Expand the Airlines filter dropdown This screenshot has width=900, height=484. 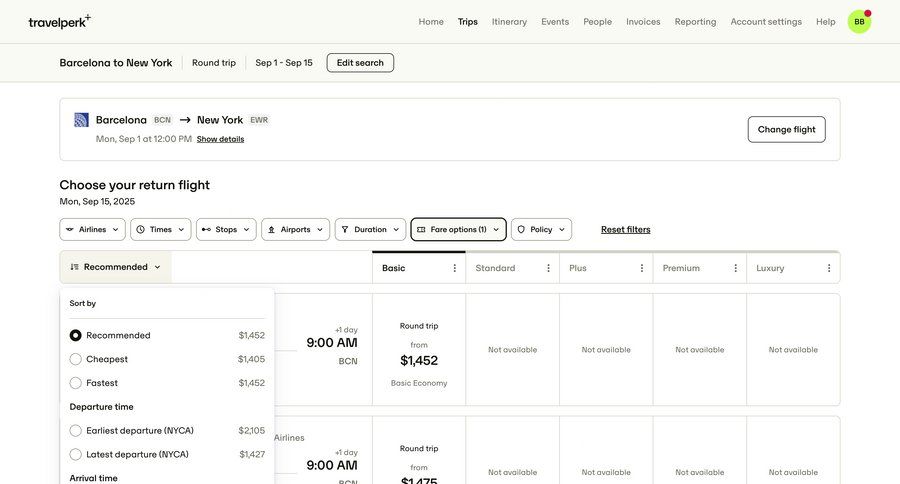point(92,230)
